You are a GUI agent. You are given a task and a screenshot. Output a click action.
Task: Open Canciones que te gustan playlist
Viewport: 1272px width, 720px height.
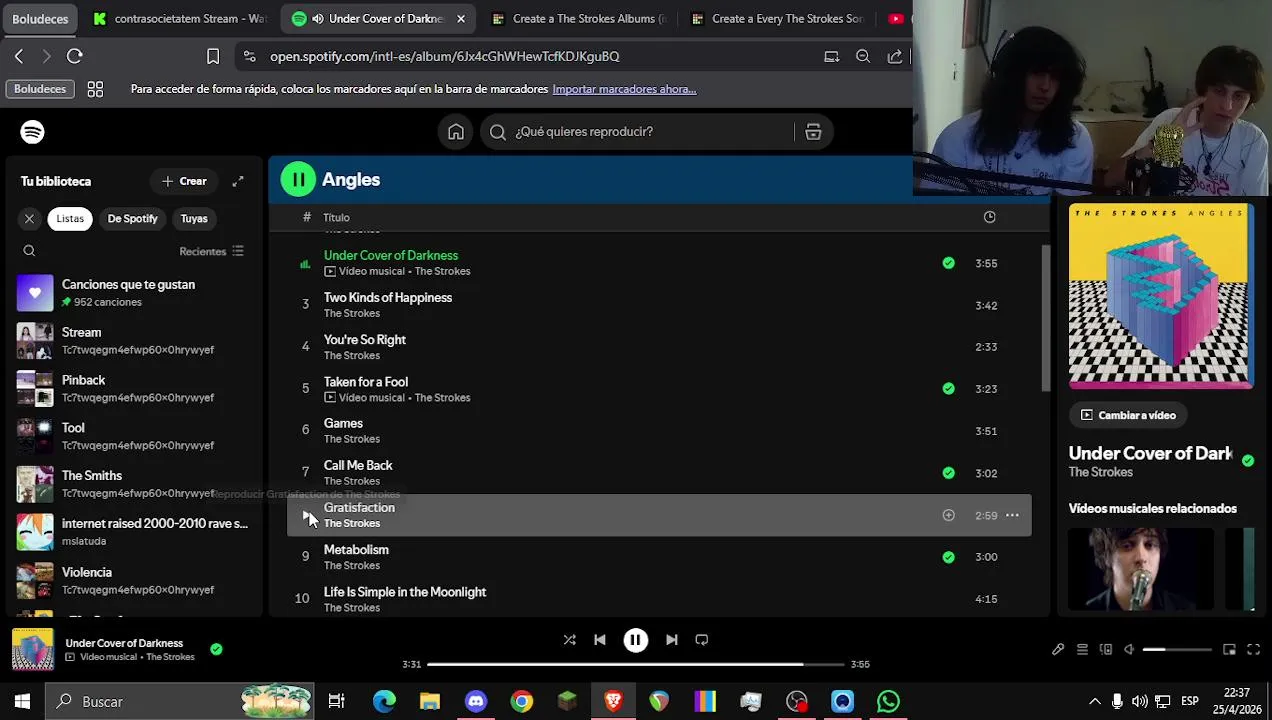click(134, 293)
